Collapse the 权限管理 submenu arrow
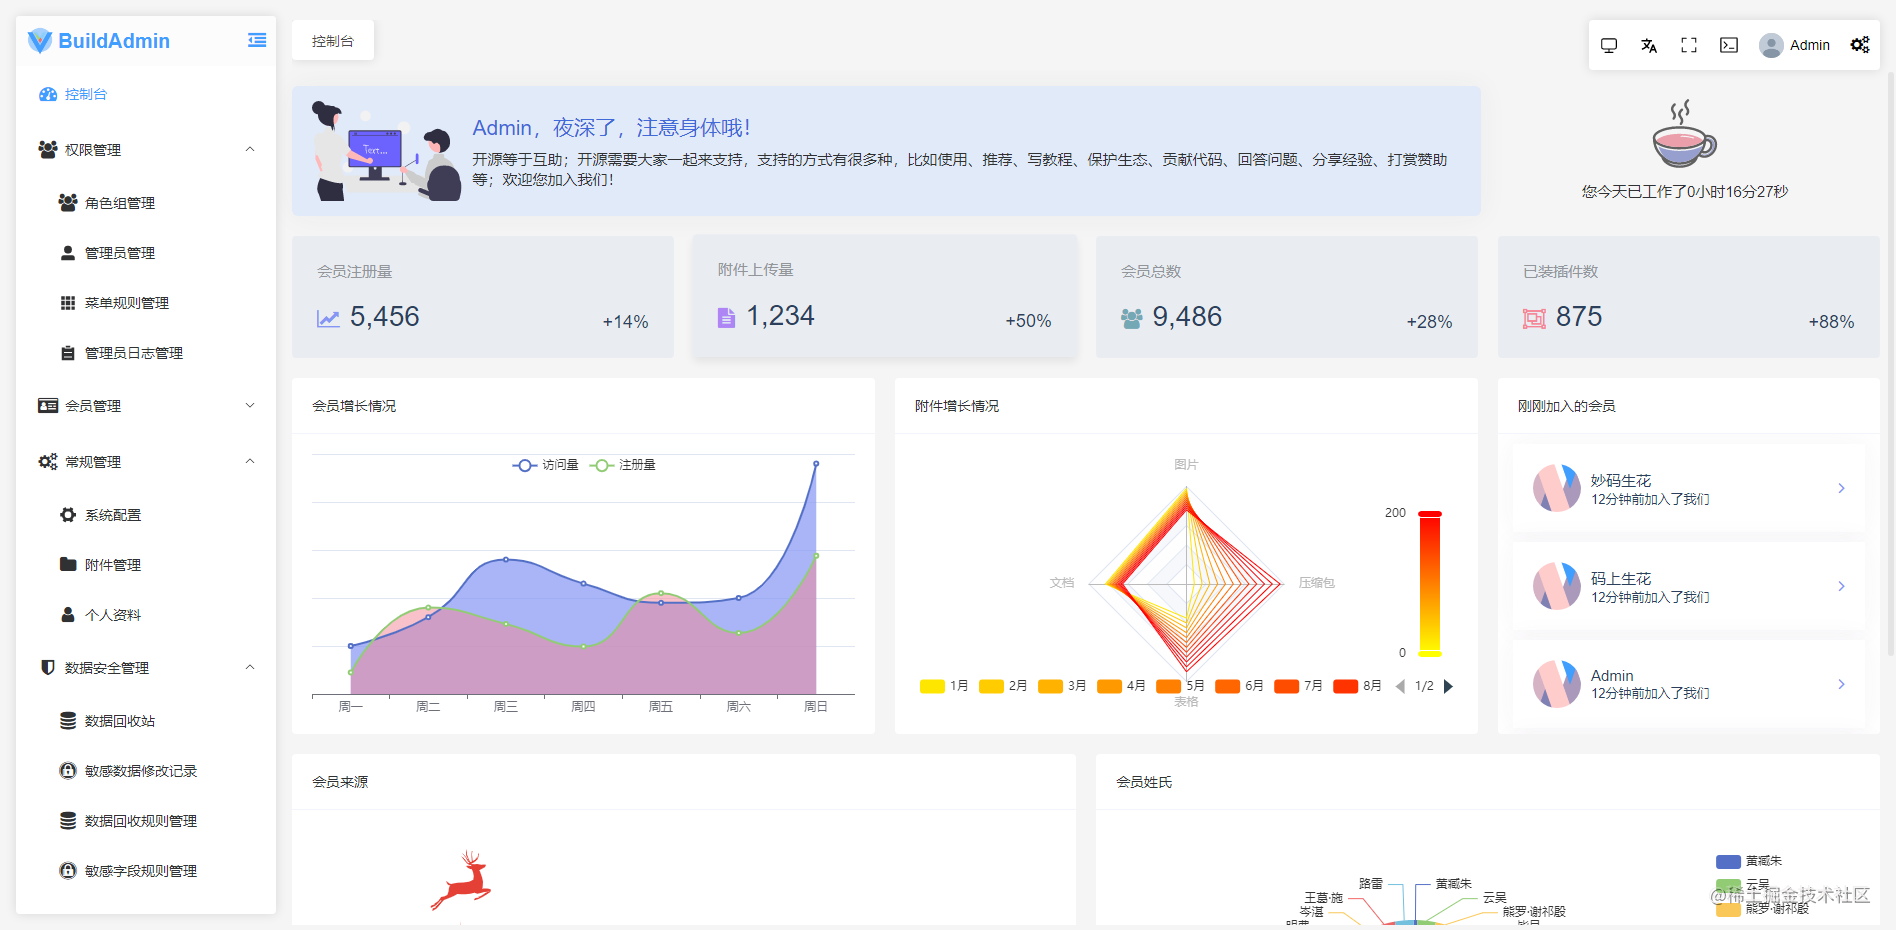The image size is (1896, 930). 250,149
